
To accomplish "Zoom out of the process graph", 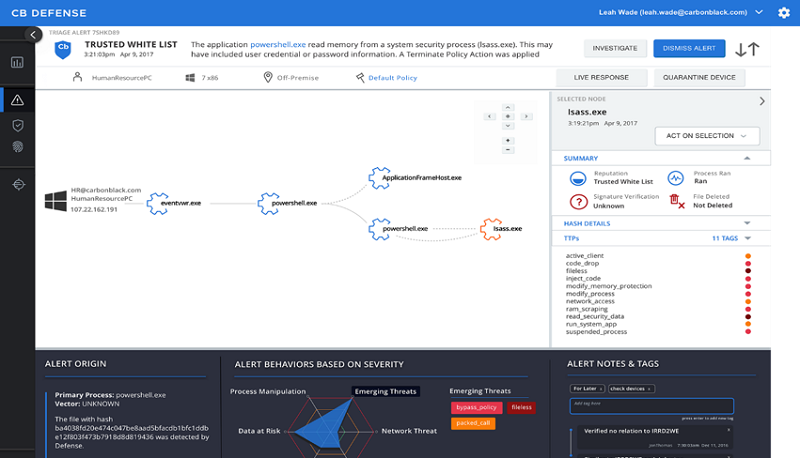I will coord(508,149).
